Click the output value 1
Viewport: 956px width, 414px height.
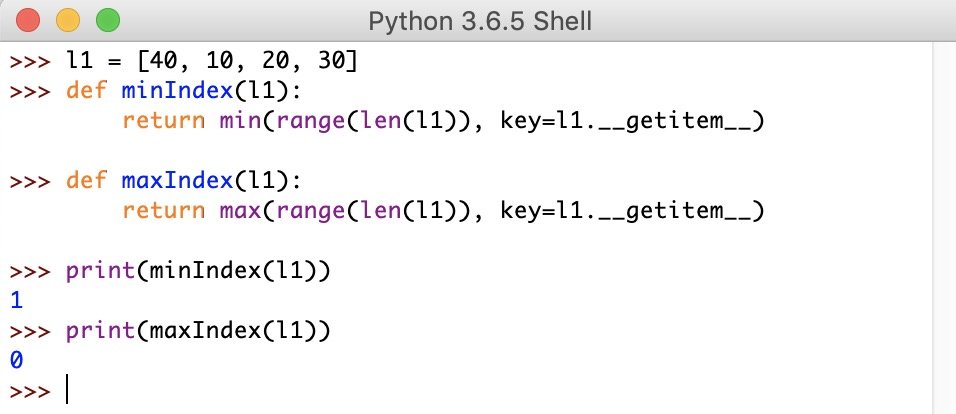[x=16, y=301]
